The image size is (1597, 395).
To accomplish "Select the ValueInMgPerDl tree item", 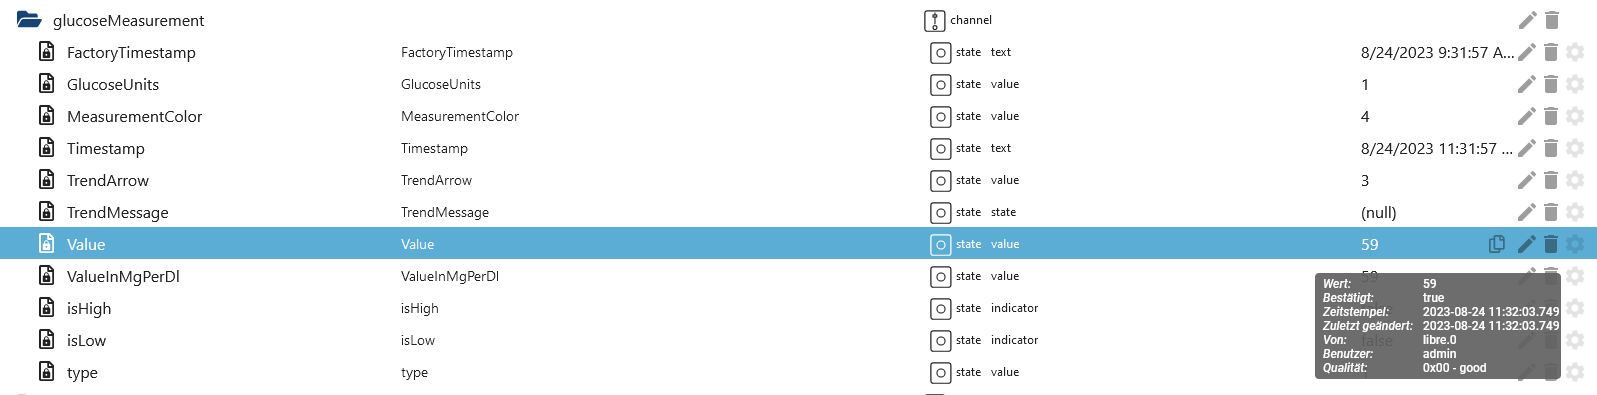I will point(123,276).
